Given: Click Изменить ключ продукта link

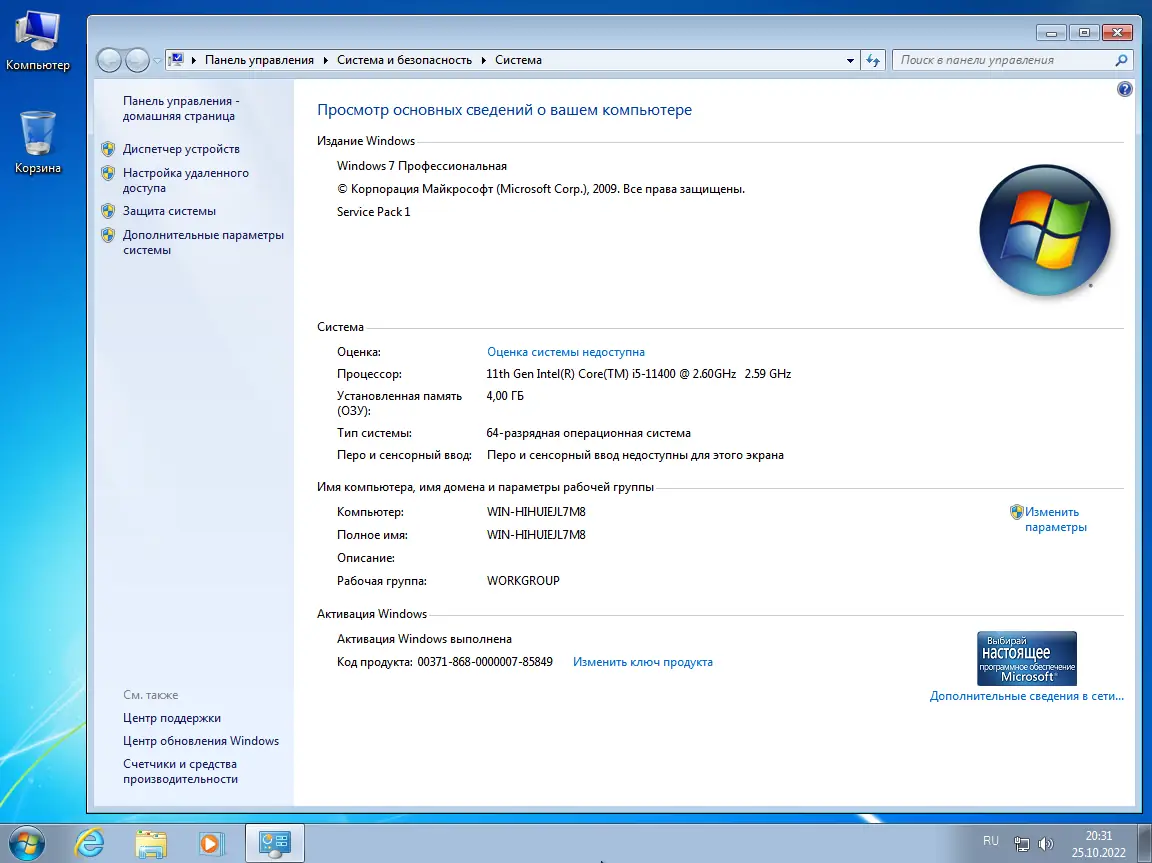Looking at the screenshot, I should [x=643, y=662].
